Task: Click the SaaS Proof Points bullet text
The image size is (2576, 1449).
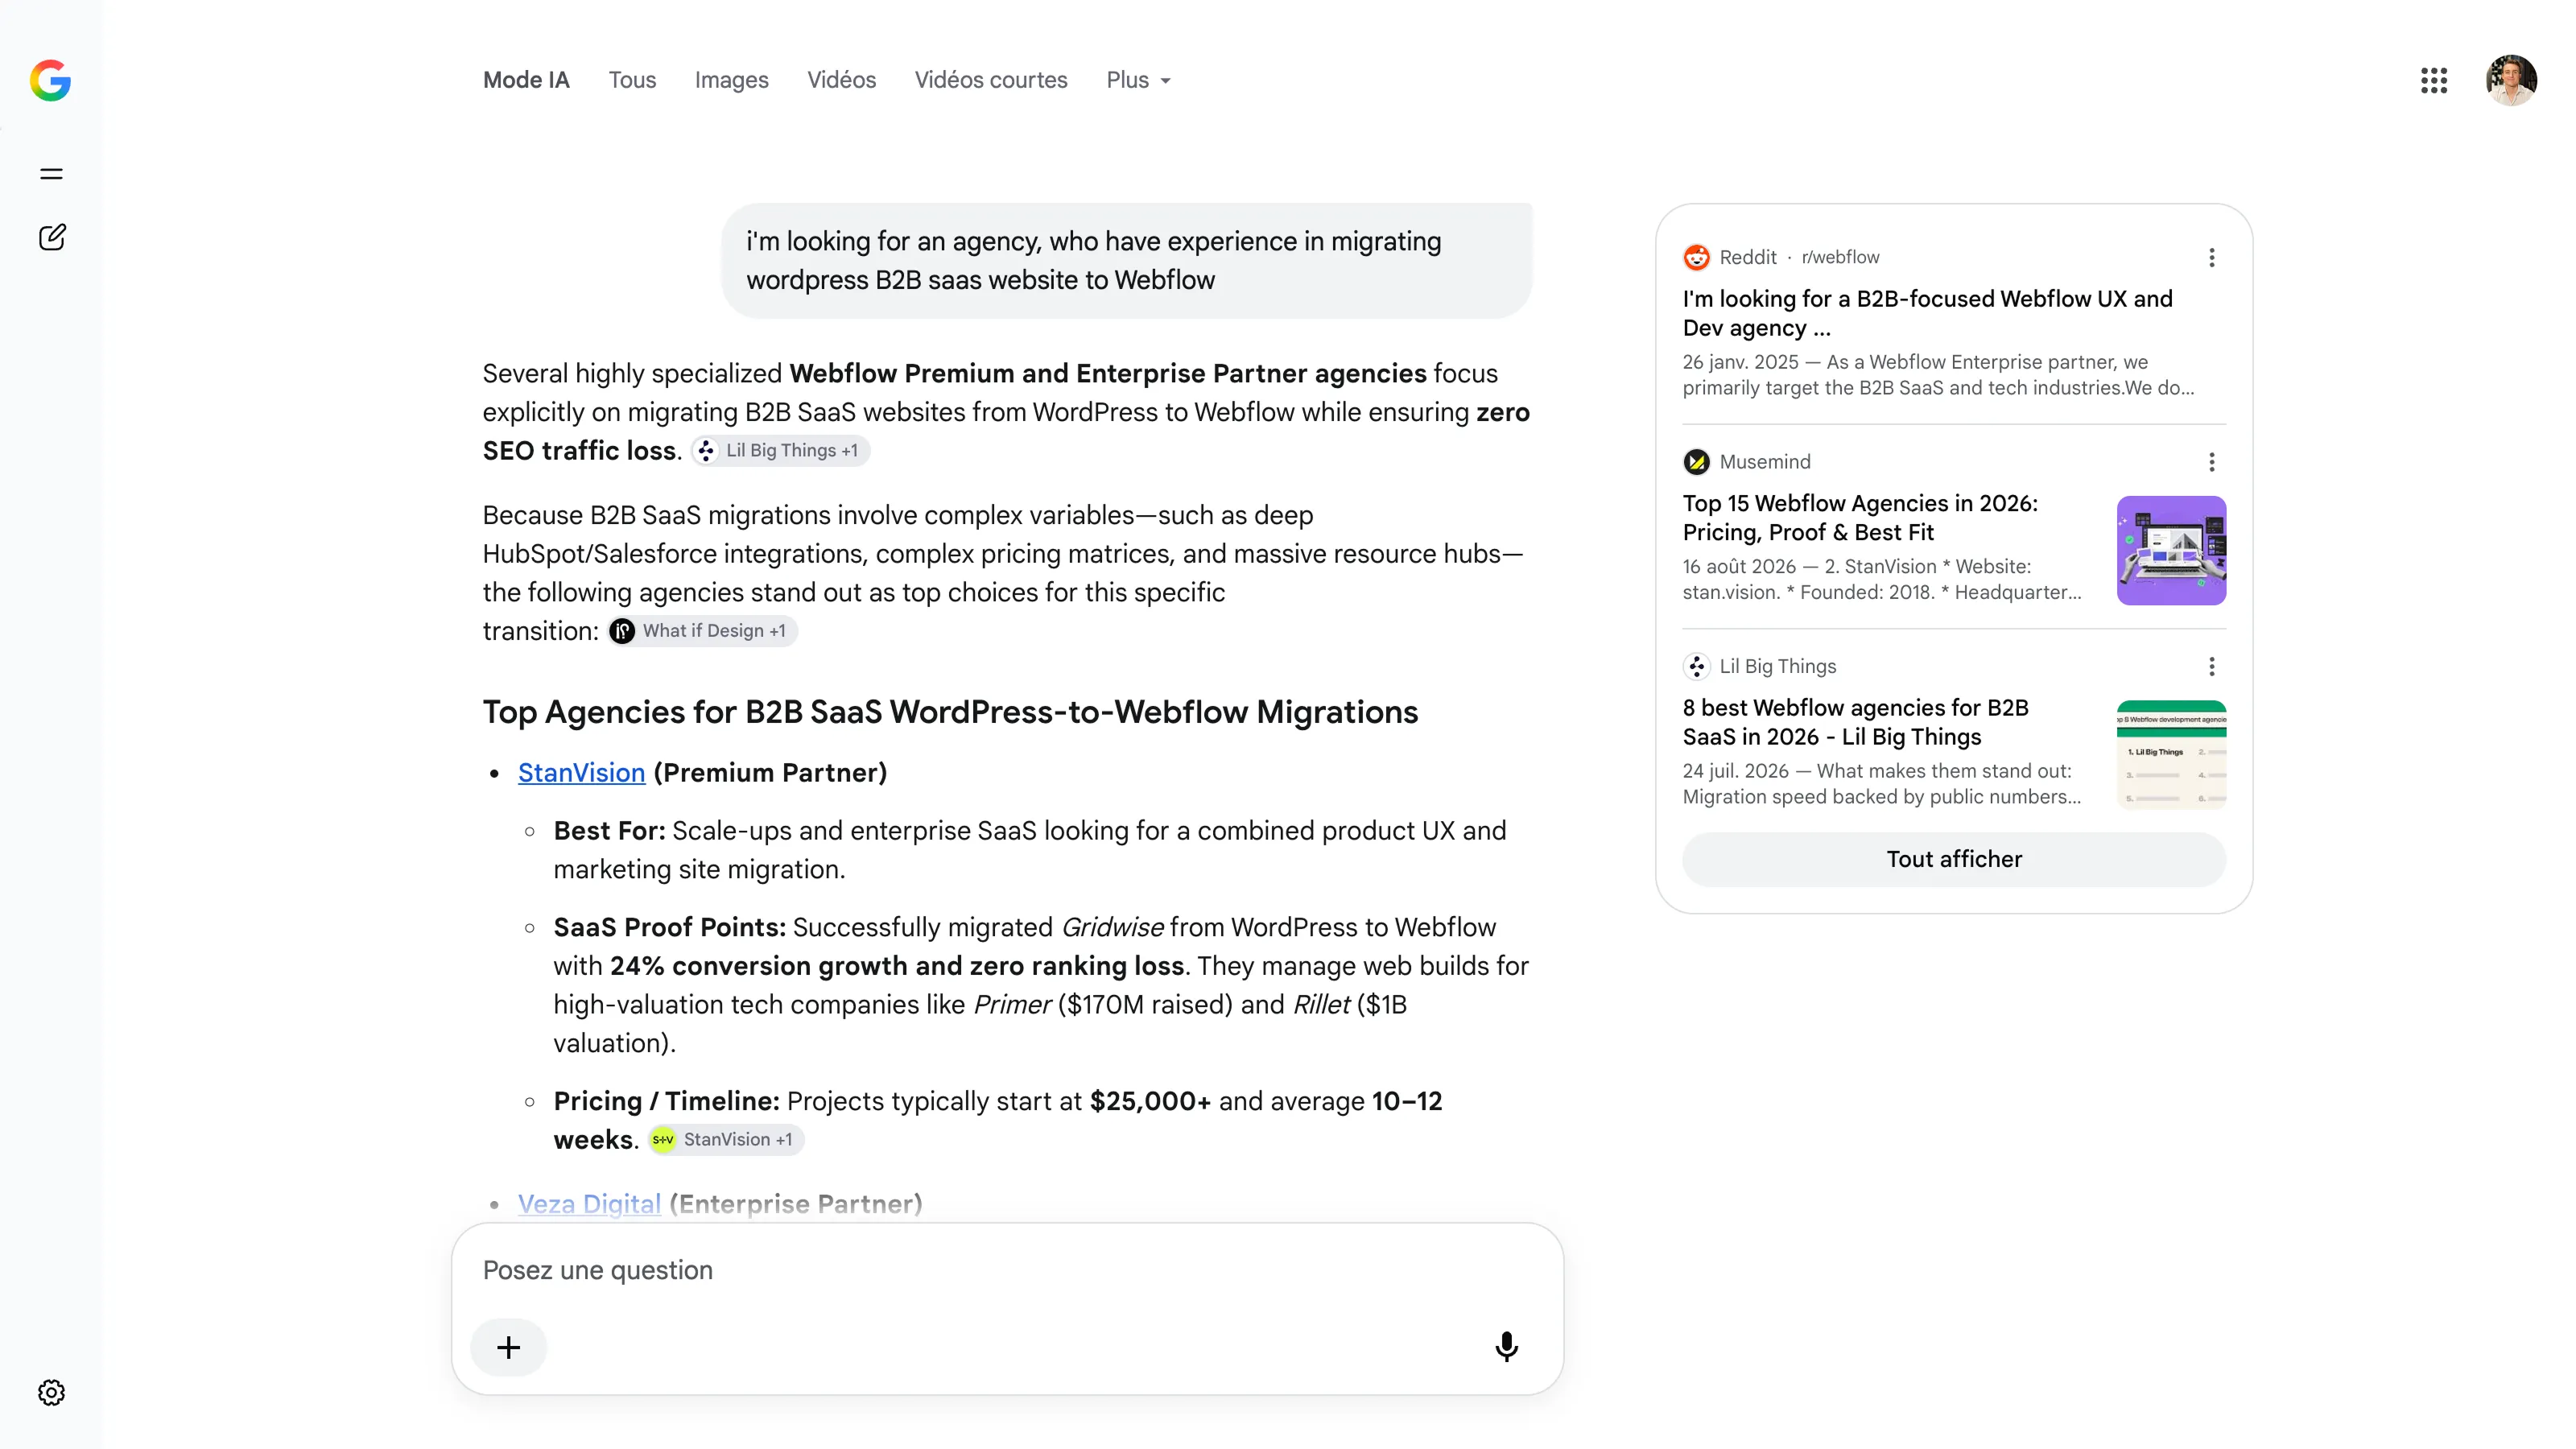Action: point(1041,985)
